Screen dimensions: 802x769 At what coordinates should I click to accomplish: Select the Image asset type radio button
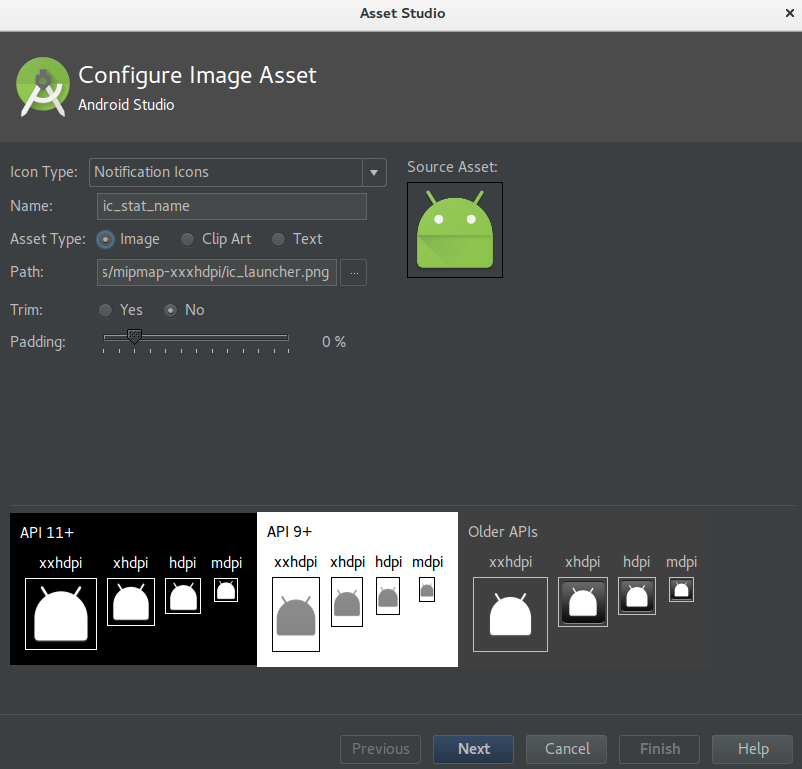pyautogui.click(x=105, y=239)
